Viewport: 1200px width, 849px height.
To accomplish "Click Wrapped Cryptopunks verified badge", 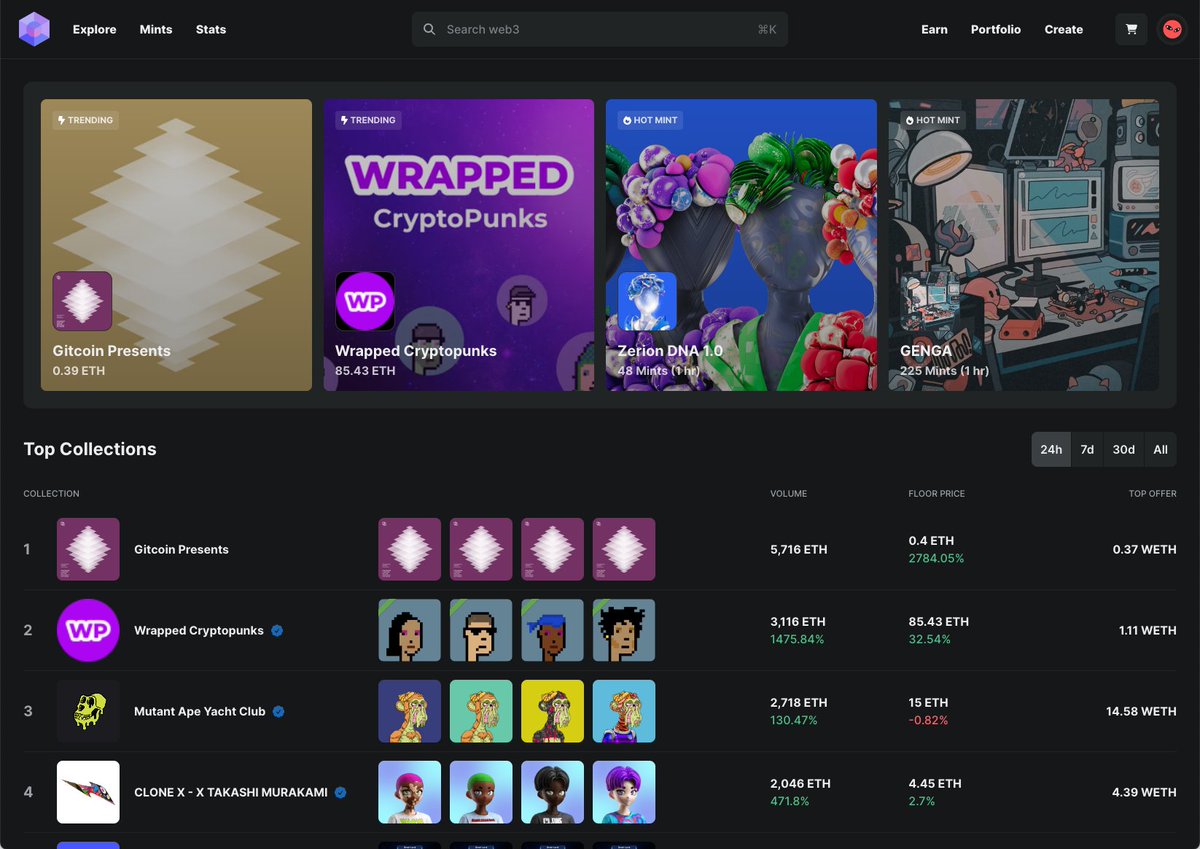I will click(x=277, y=630).
